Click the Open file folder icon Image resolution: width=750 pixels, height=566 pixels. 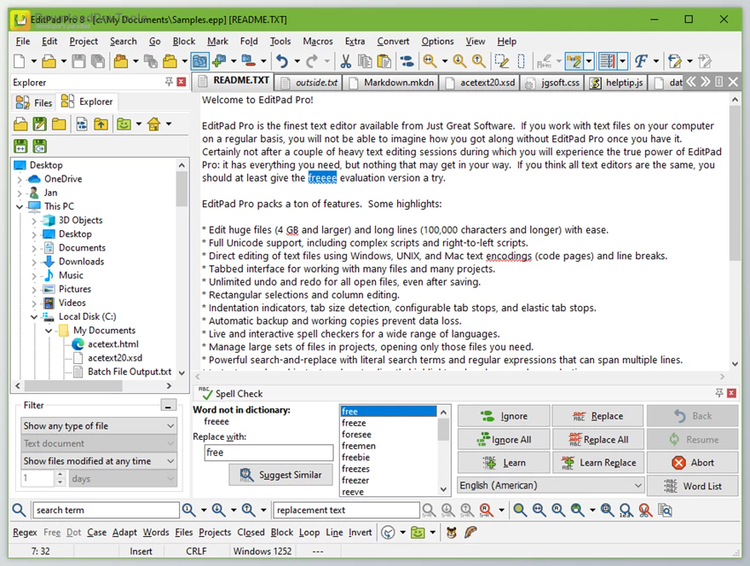tap(49, 61)
